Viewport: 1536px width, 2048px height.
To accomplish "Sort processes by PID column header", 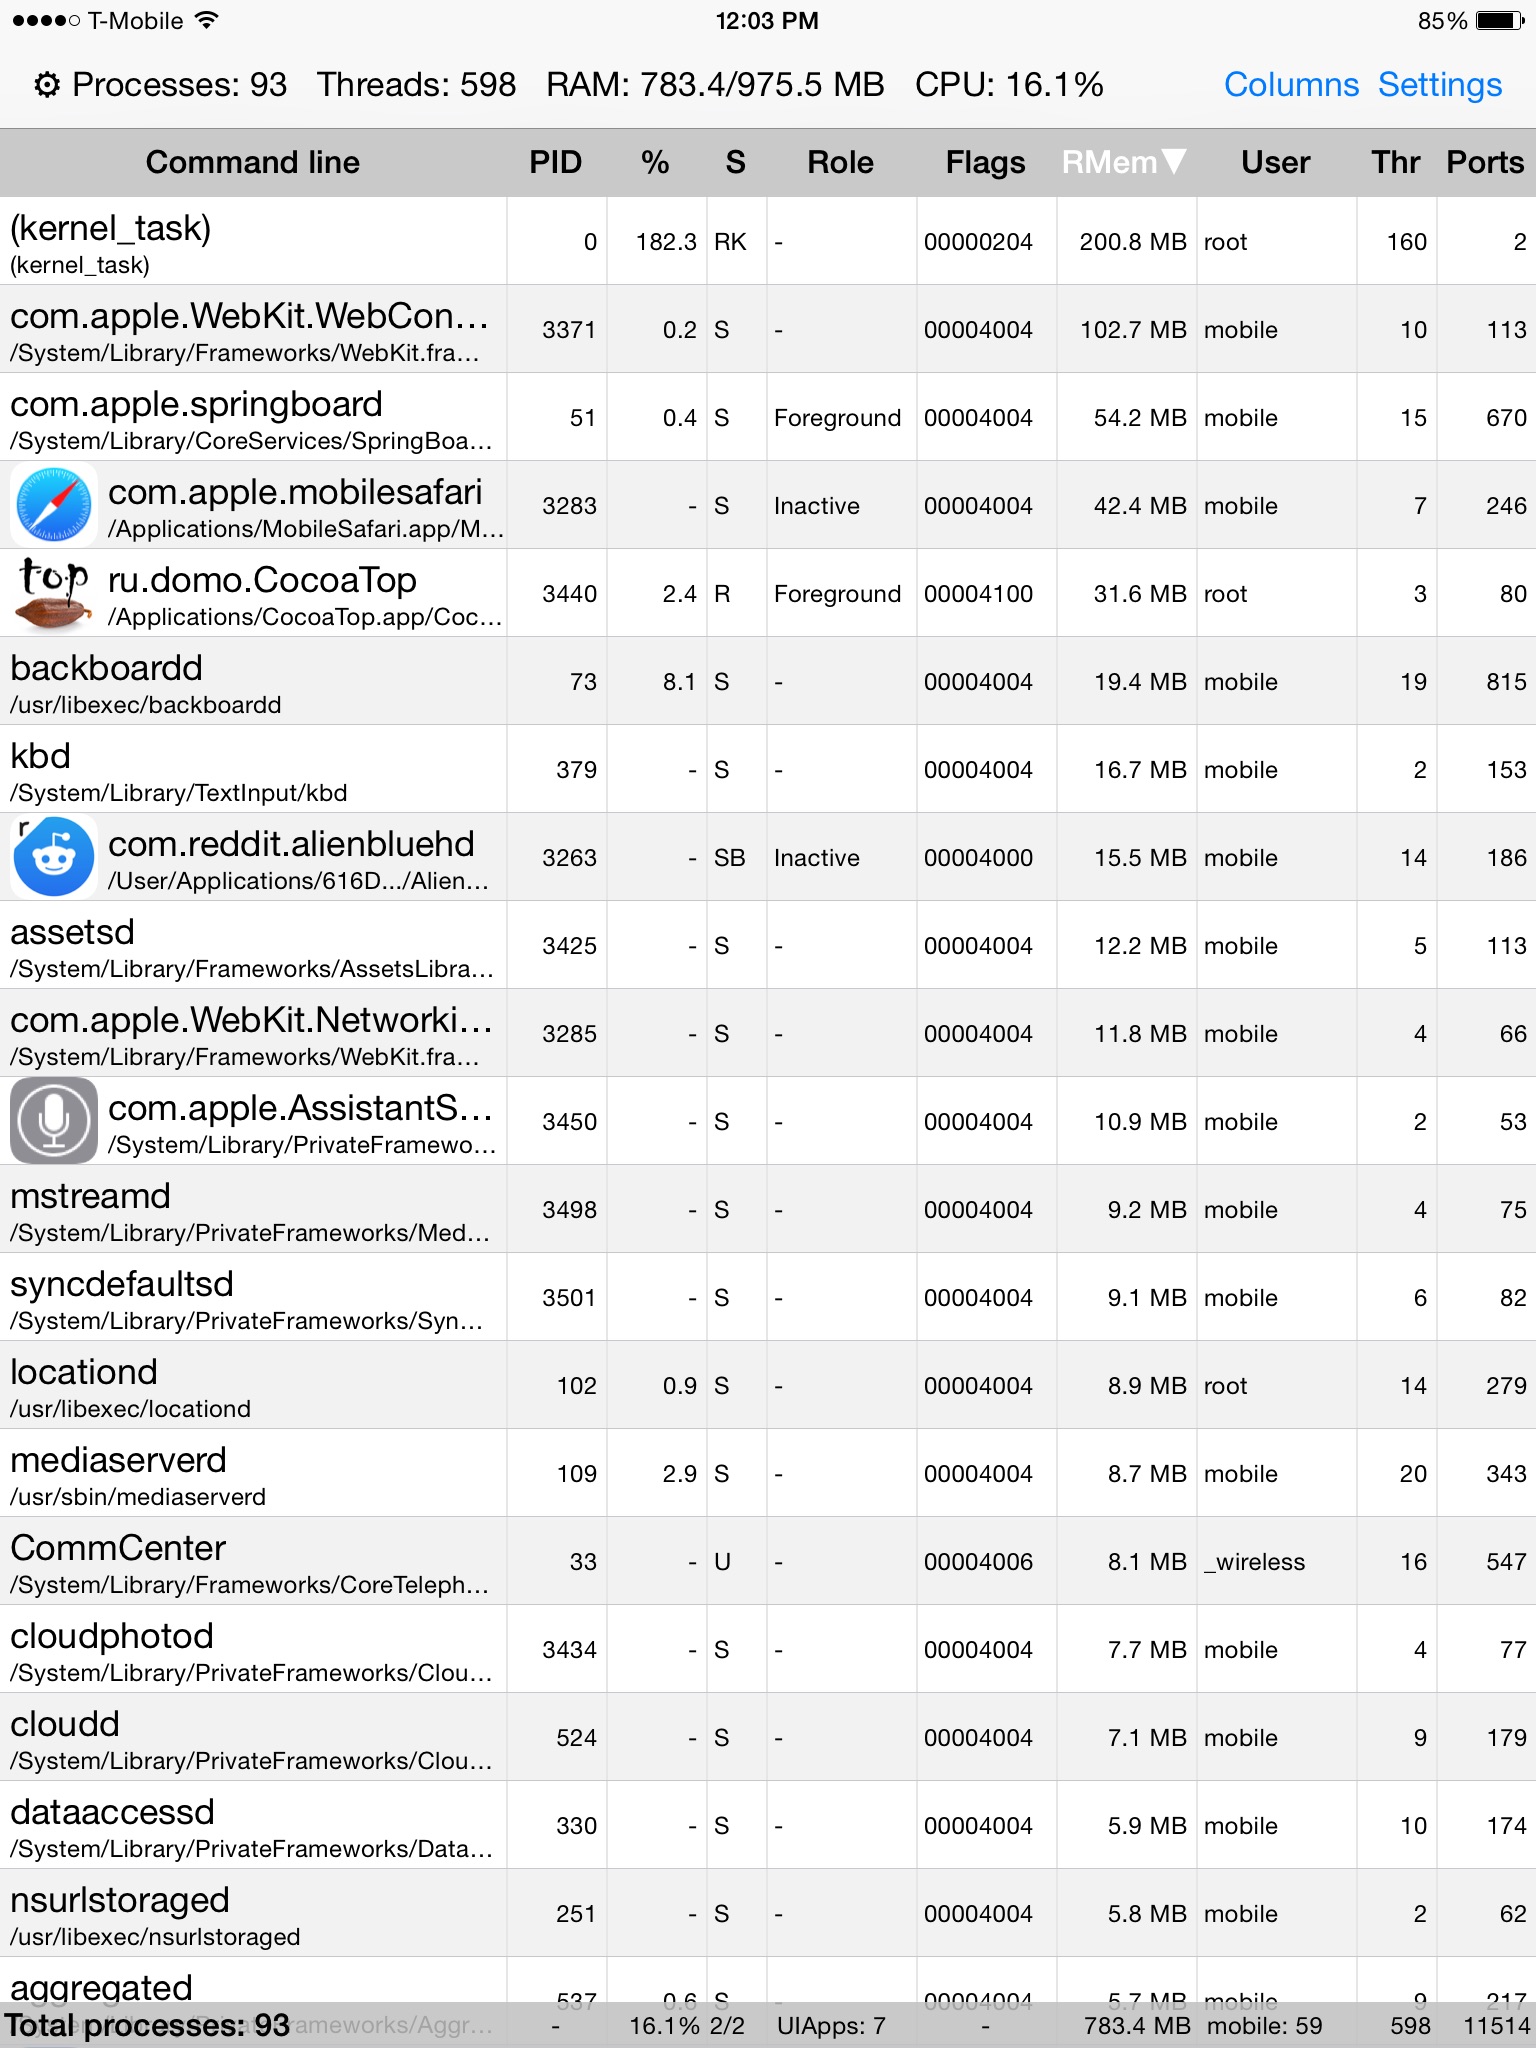I will 555,162.
